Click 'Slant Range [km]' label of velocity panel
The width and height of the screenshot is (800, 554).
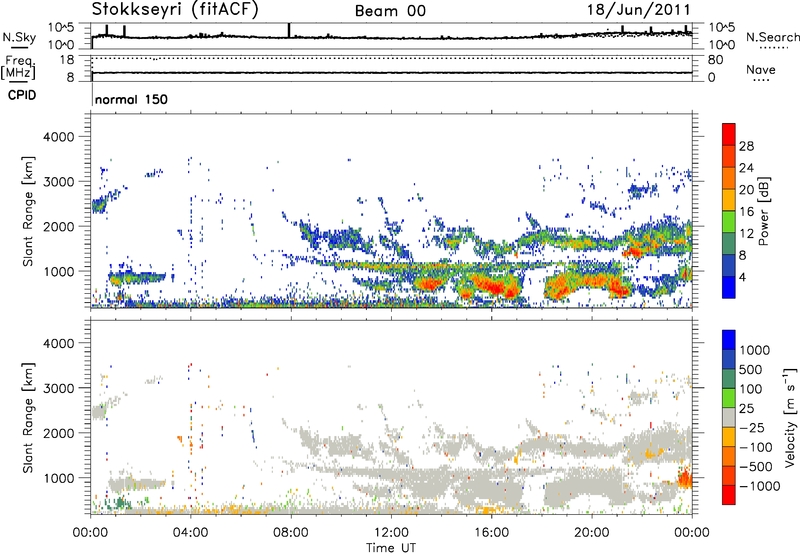point(29,417)
